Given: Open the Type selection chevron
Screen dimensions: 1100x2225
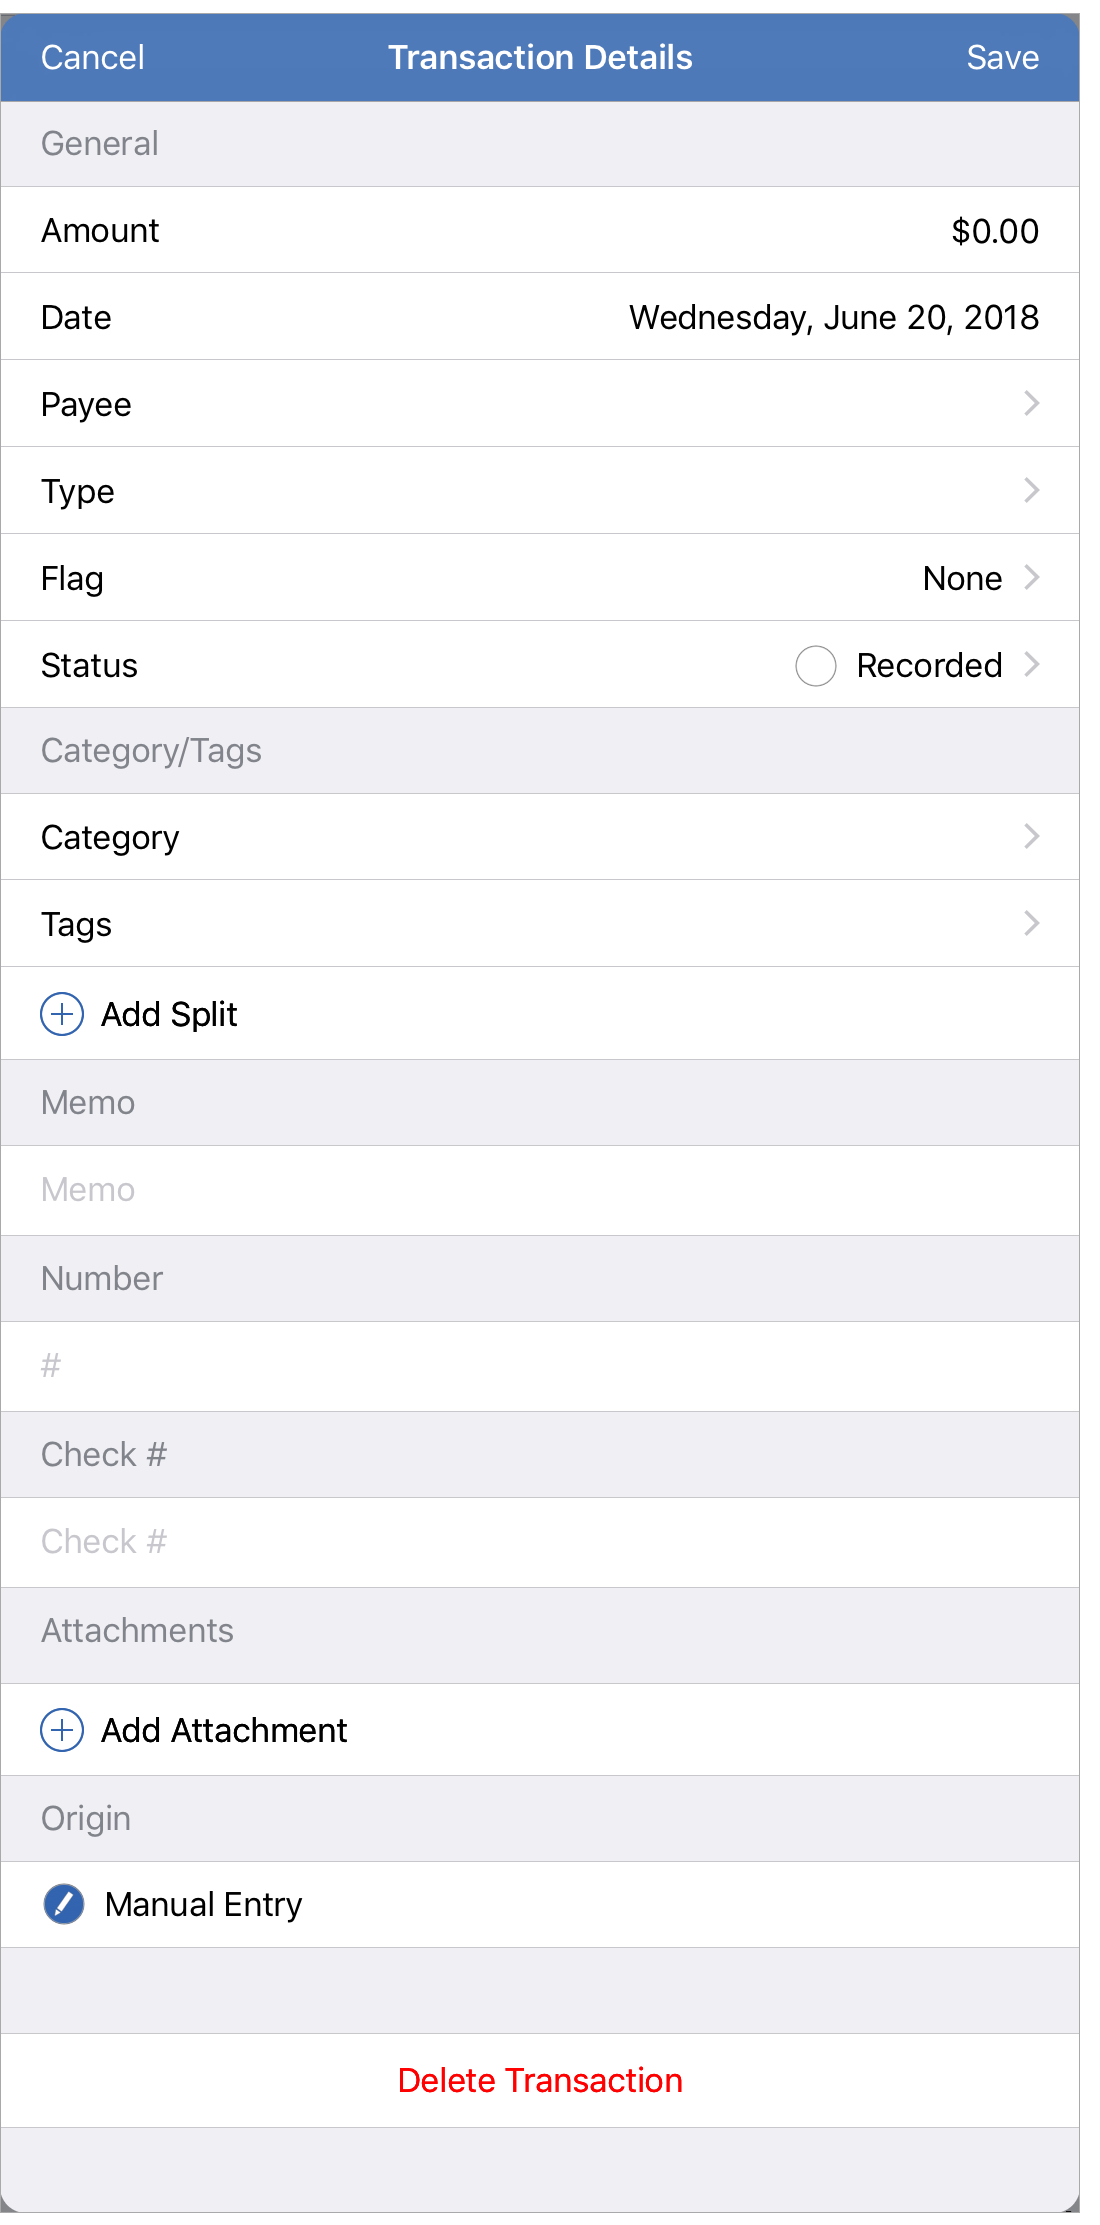Looking at the screenshot, I should [x=1032, y=491].
